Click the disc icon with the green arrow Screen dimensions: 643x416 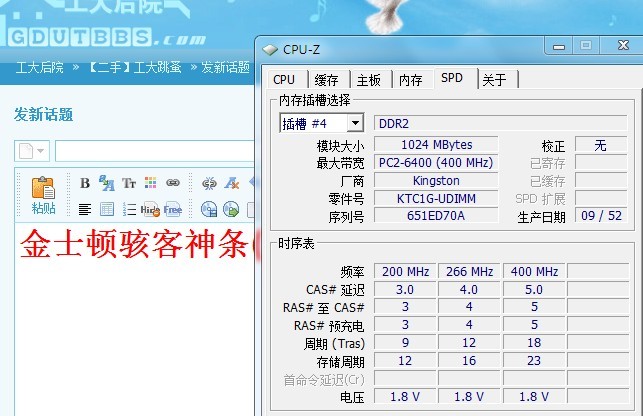pos(231,209)
